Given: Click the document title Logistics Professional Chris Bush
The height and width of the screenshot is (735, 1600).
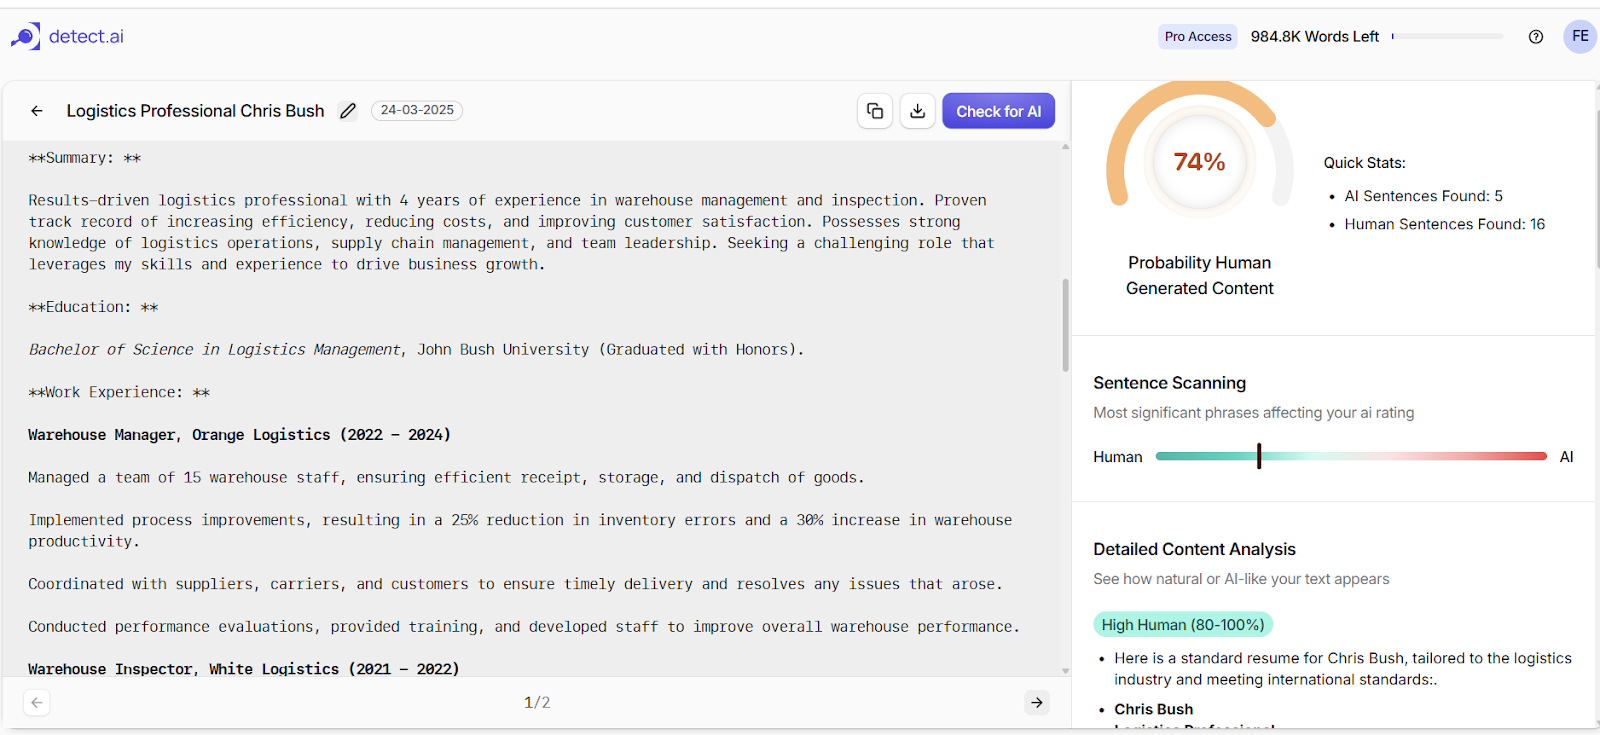Looking at the screenshot, I should (195, 111).
